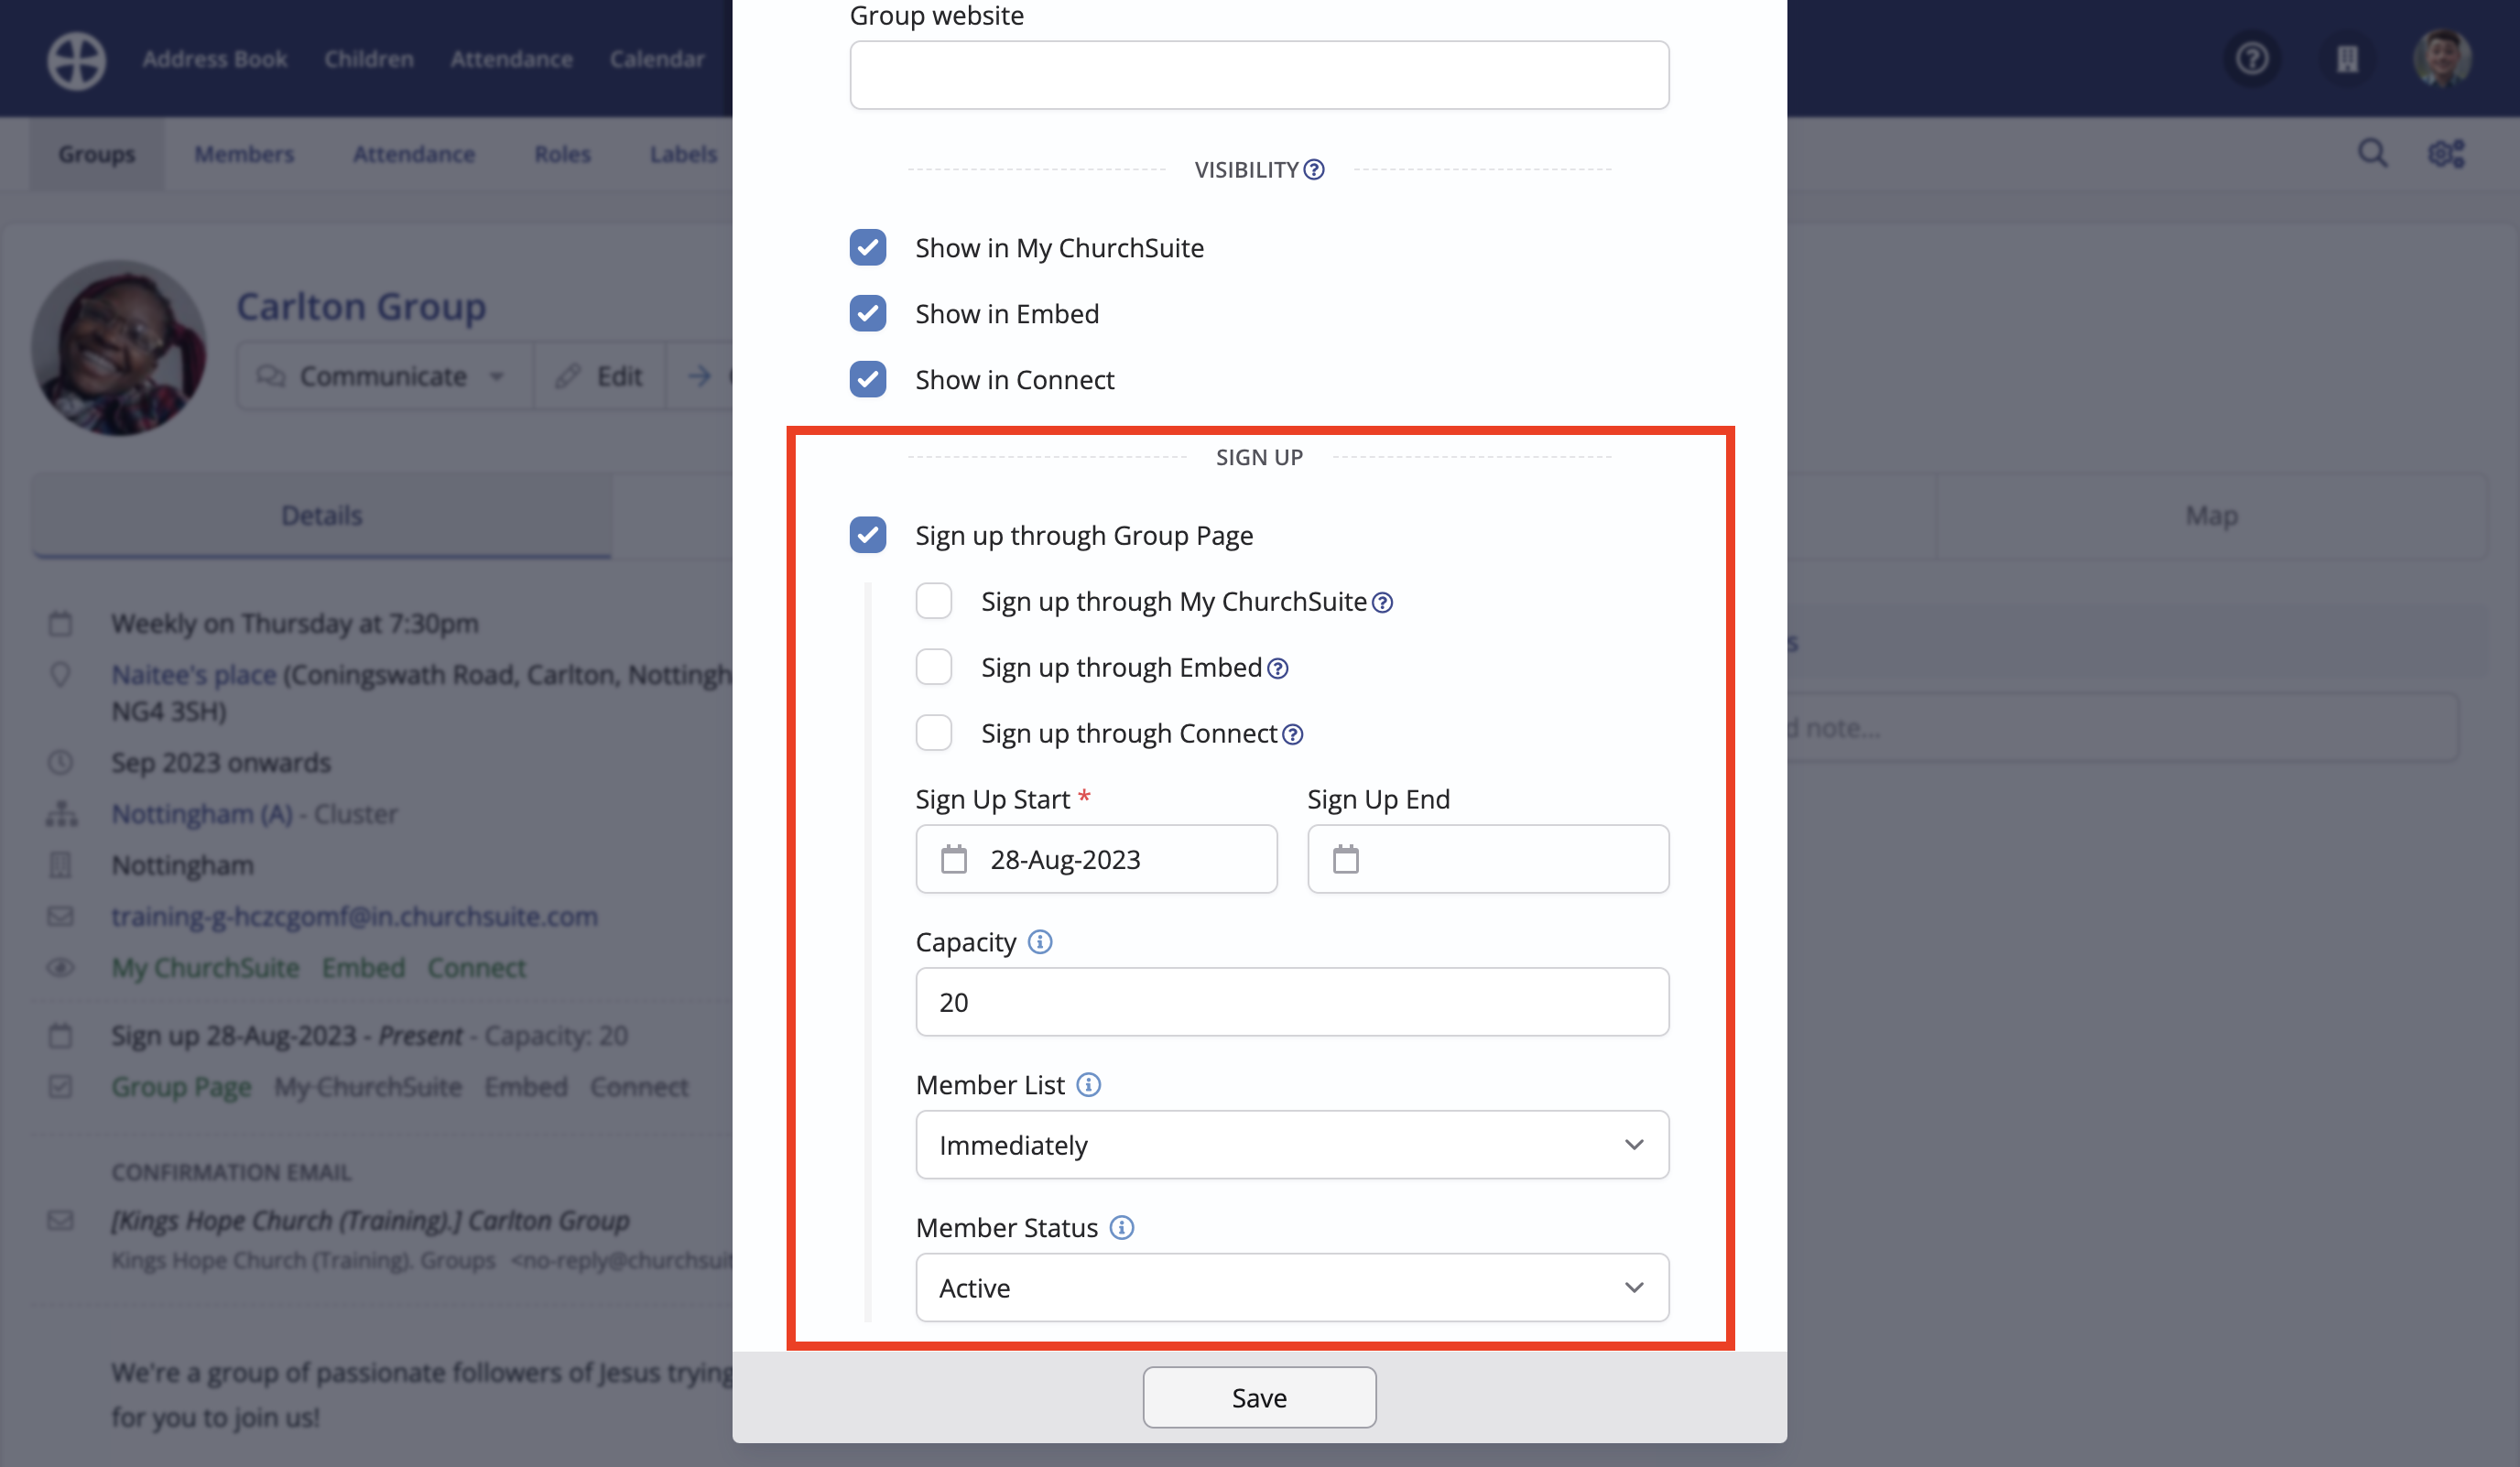Open Naitee's place link
This screenshot has height=1467, width=2520.
tap(193, 675)
